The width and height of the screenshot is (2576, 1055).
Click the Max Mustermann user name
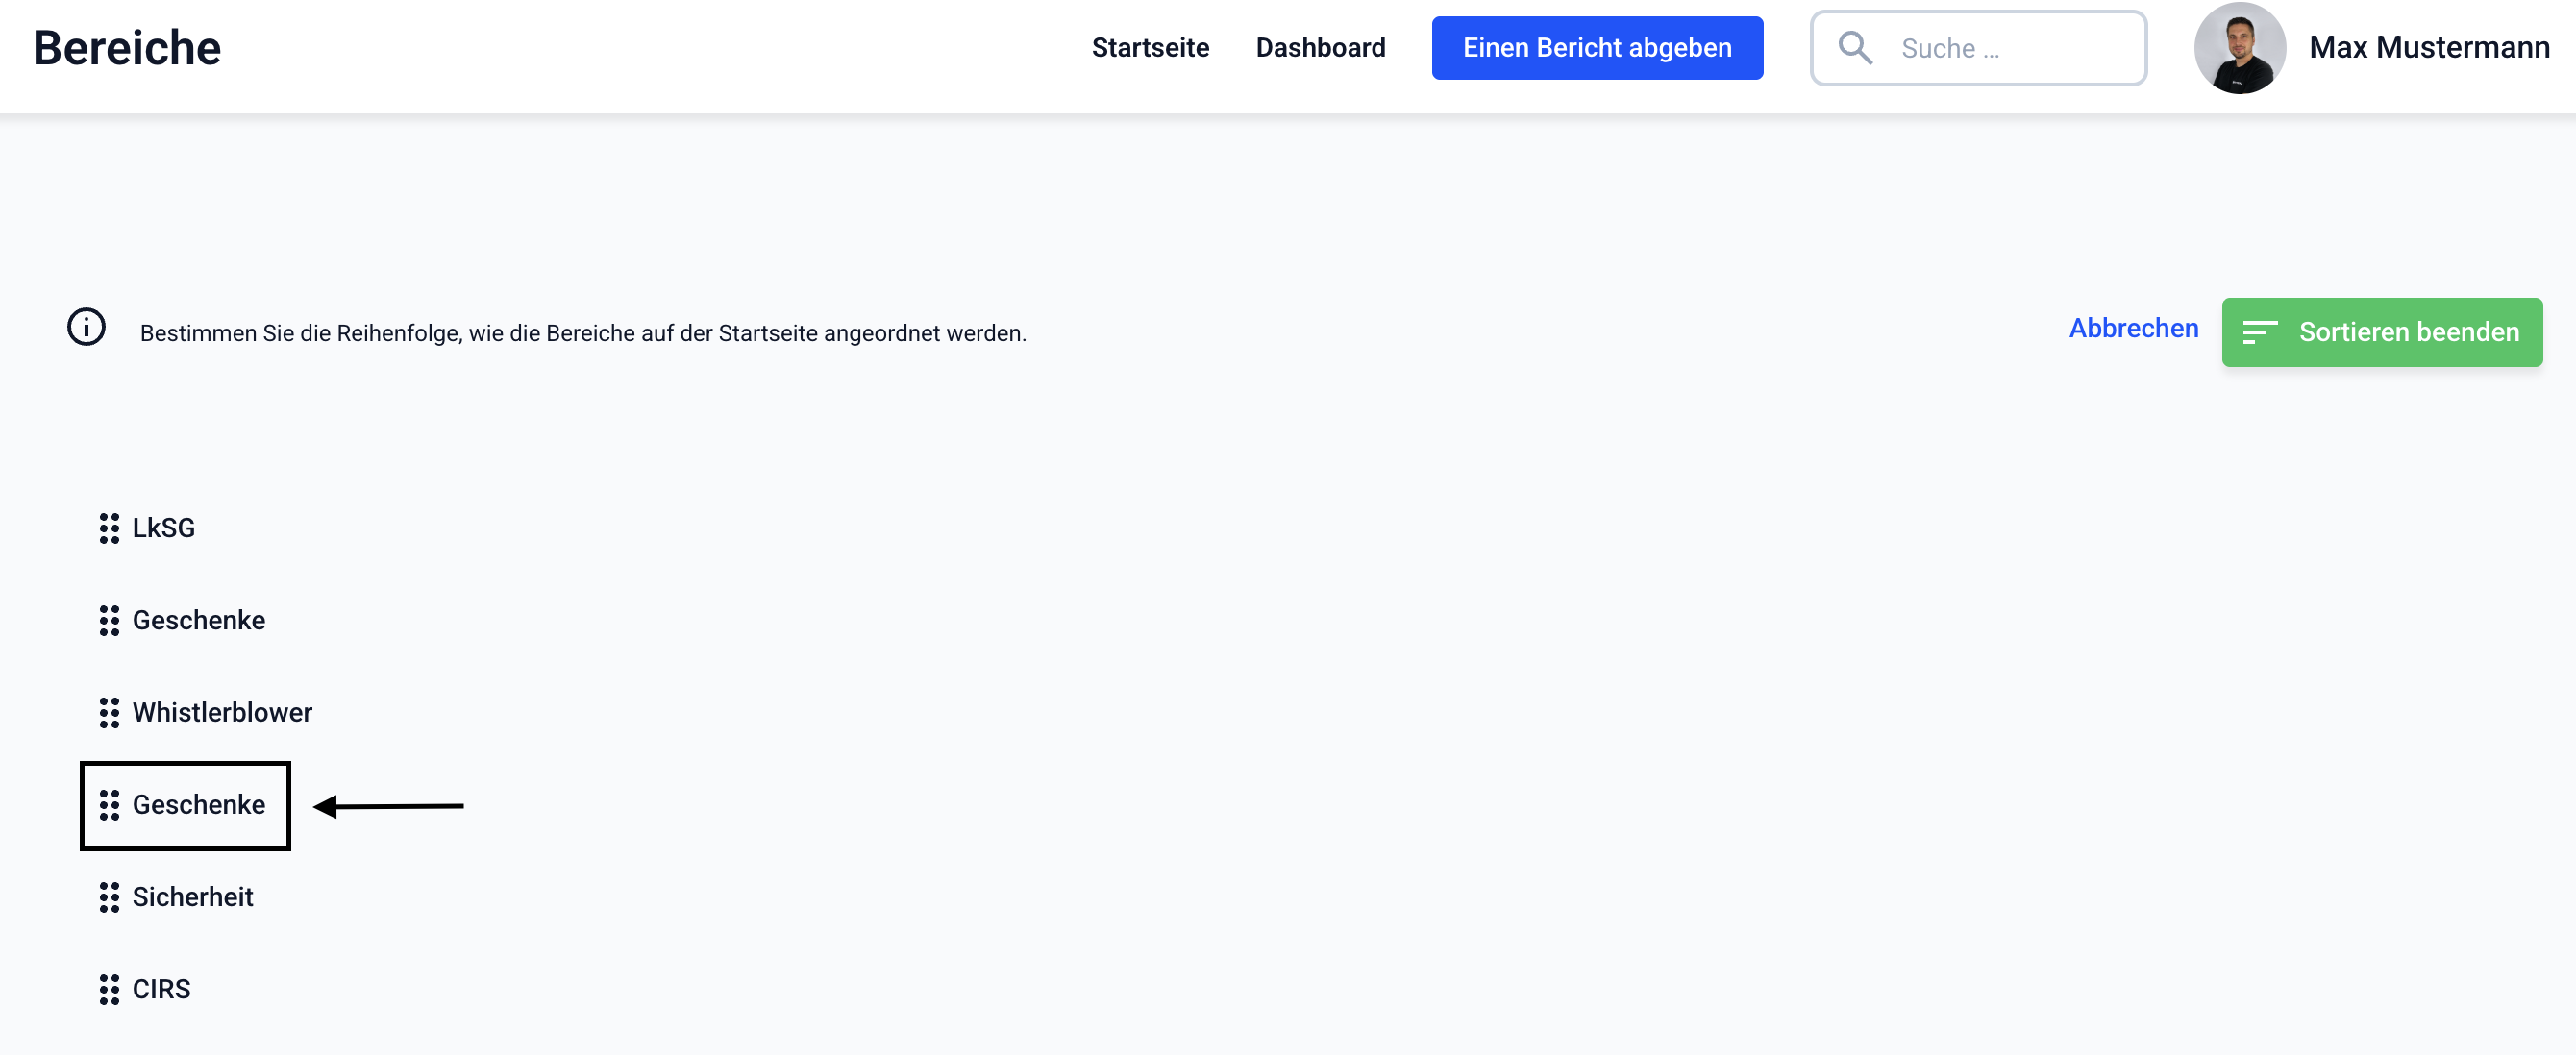pos(2429,48)
